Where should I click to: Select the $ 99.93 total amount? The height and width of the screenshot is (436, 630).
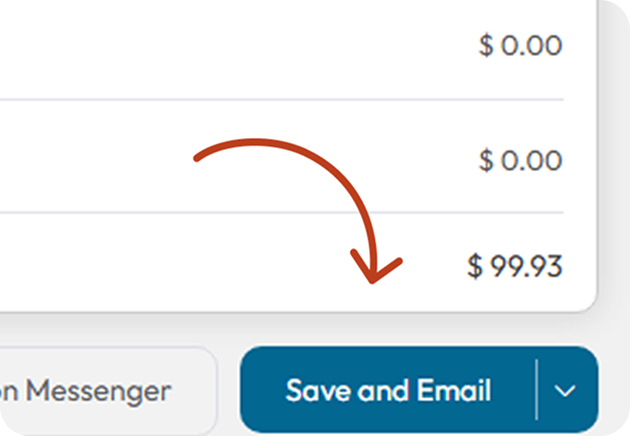[x=515, y=266]
